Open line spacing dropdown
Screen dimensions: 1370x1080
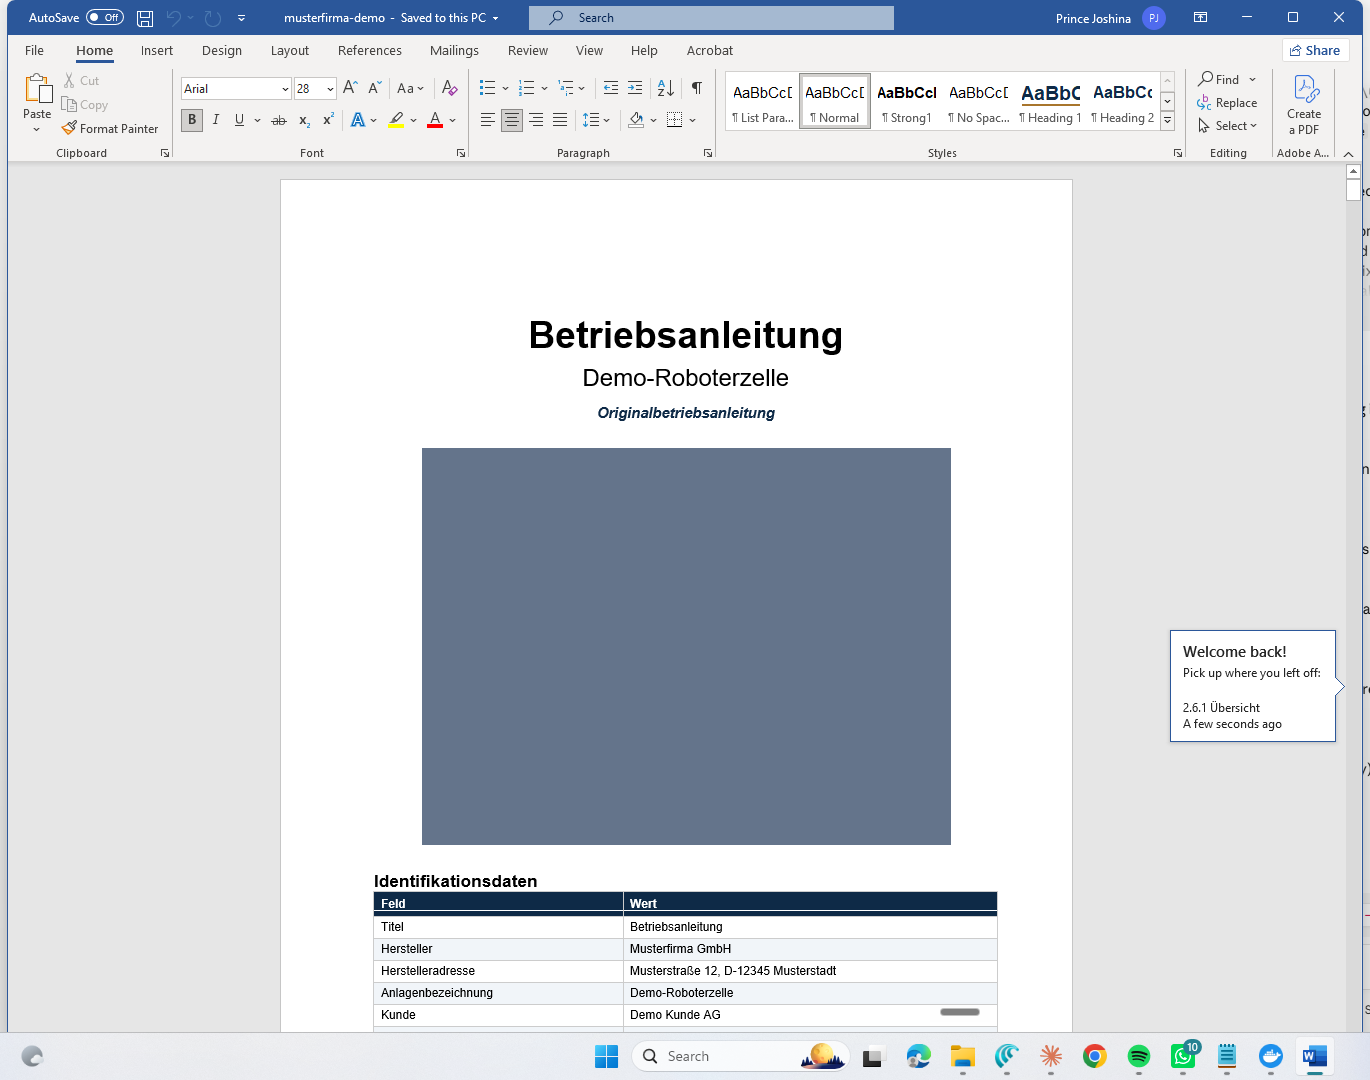click(x=597, y=120)
